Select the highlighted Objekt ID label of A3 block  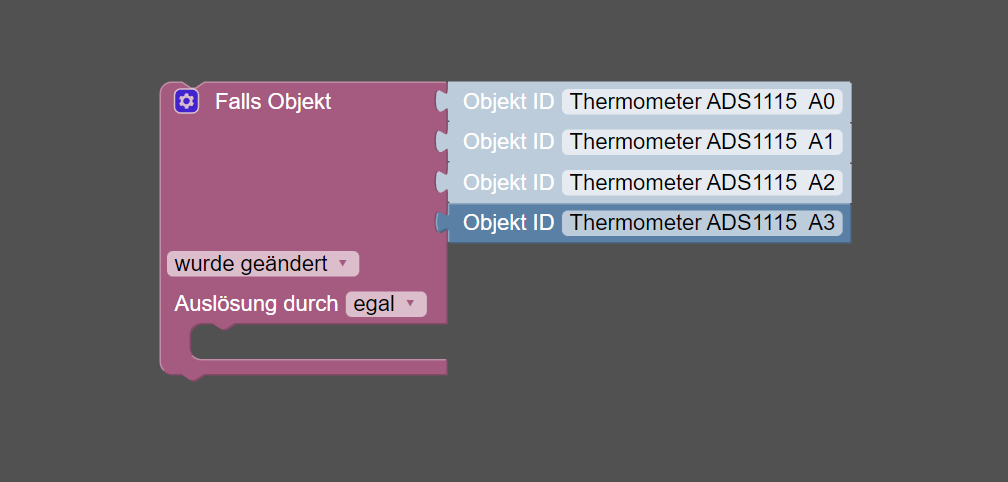(508, 222)
